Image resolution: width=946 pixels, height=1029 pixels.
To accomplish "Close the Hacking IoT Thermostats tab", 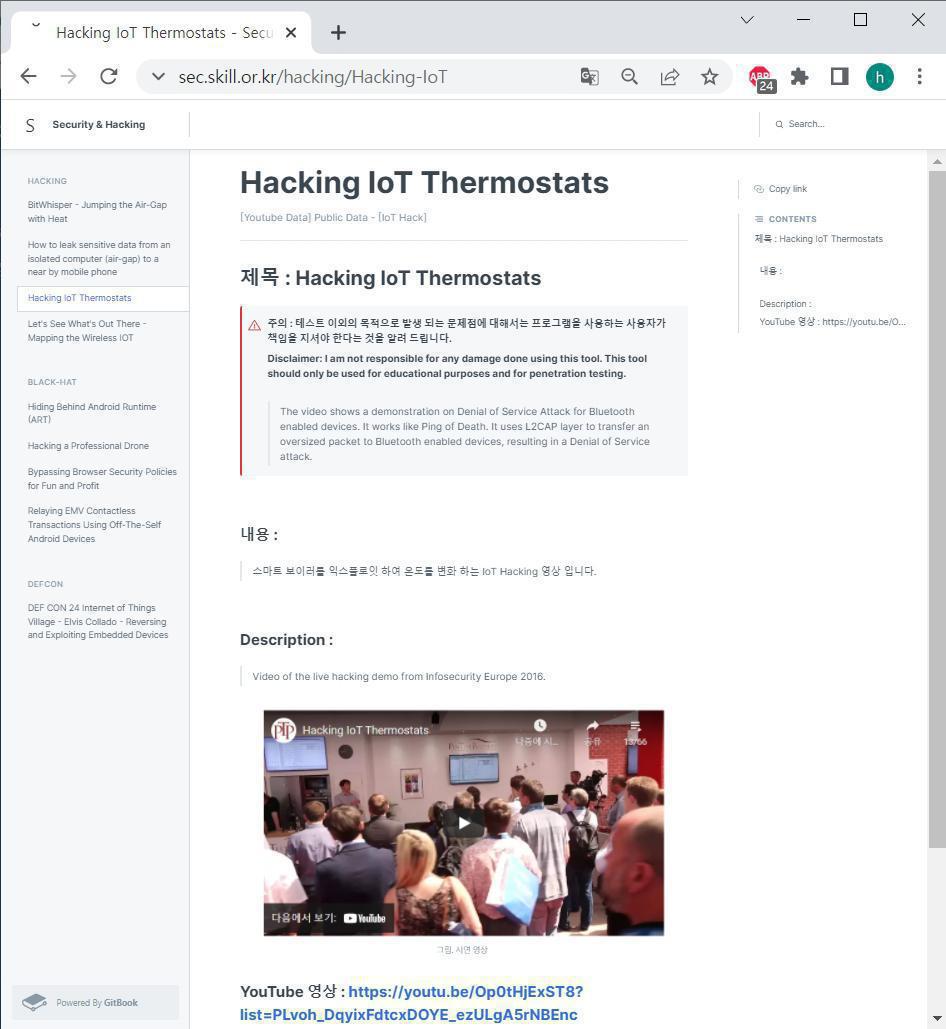I will coord(291,33).
